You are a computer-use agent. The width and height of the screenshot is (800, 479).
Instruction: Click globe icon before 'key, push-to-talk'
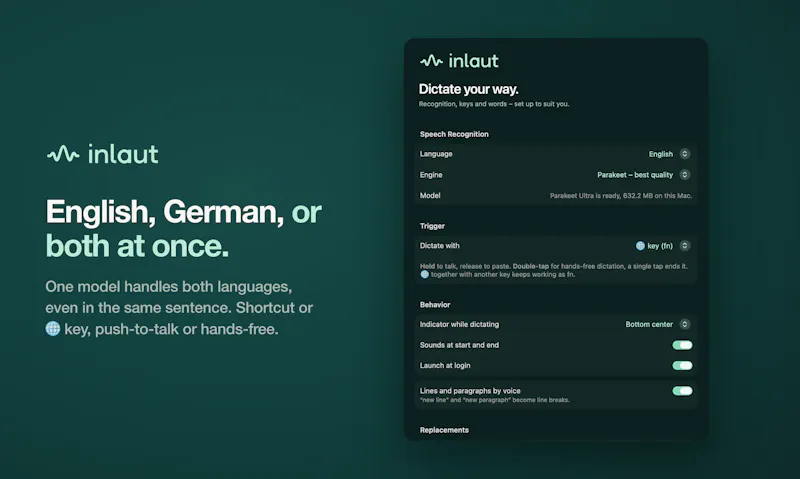click(53, 329)
